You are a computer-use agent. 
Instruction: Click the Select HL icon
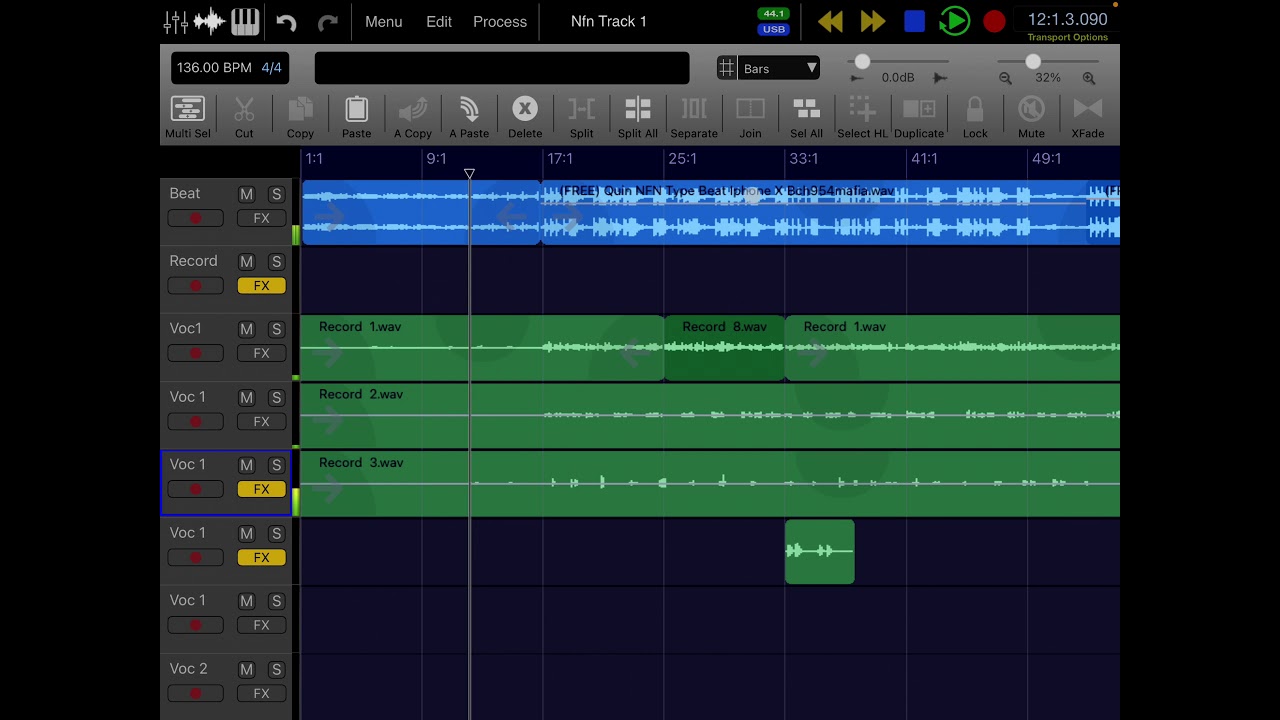click(x=862, y=117)
